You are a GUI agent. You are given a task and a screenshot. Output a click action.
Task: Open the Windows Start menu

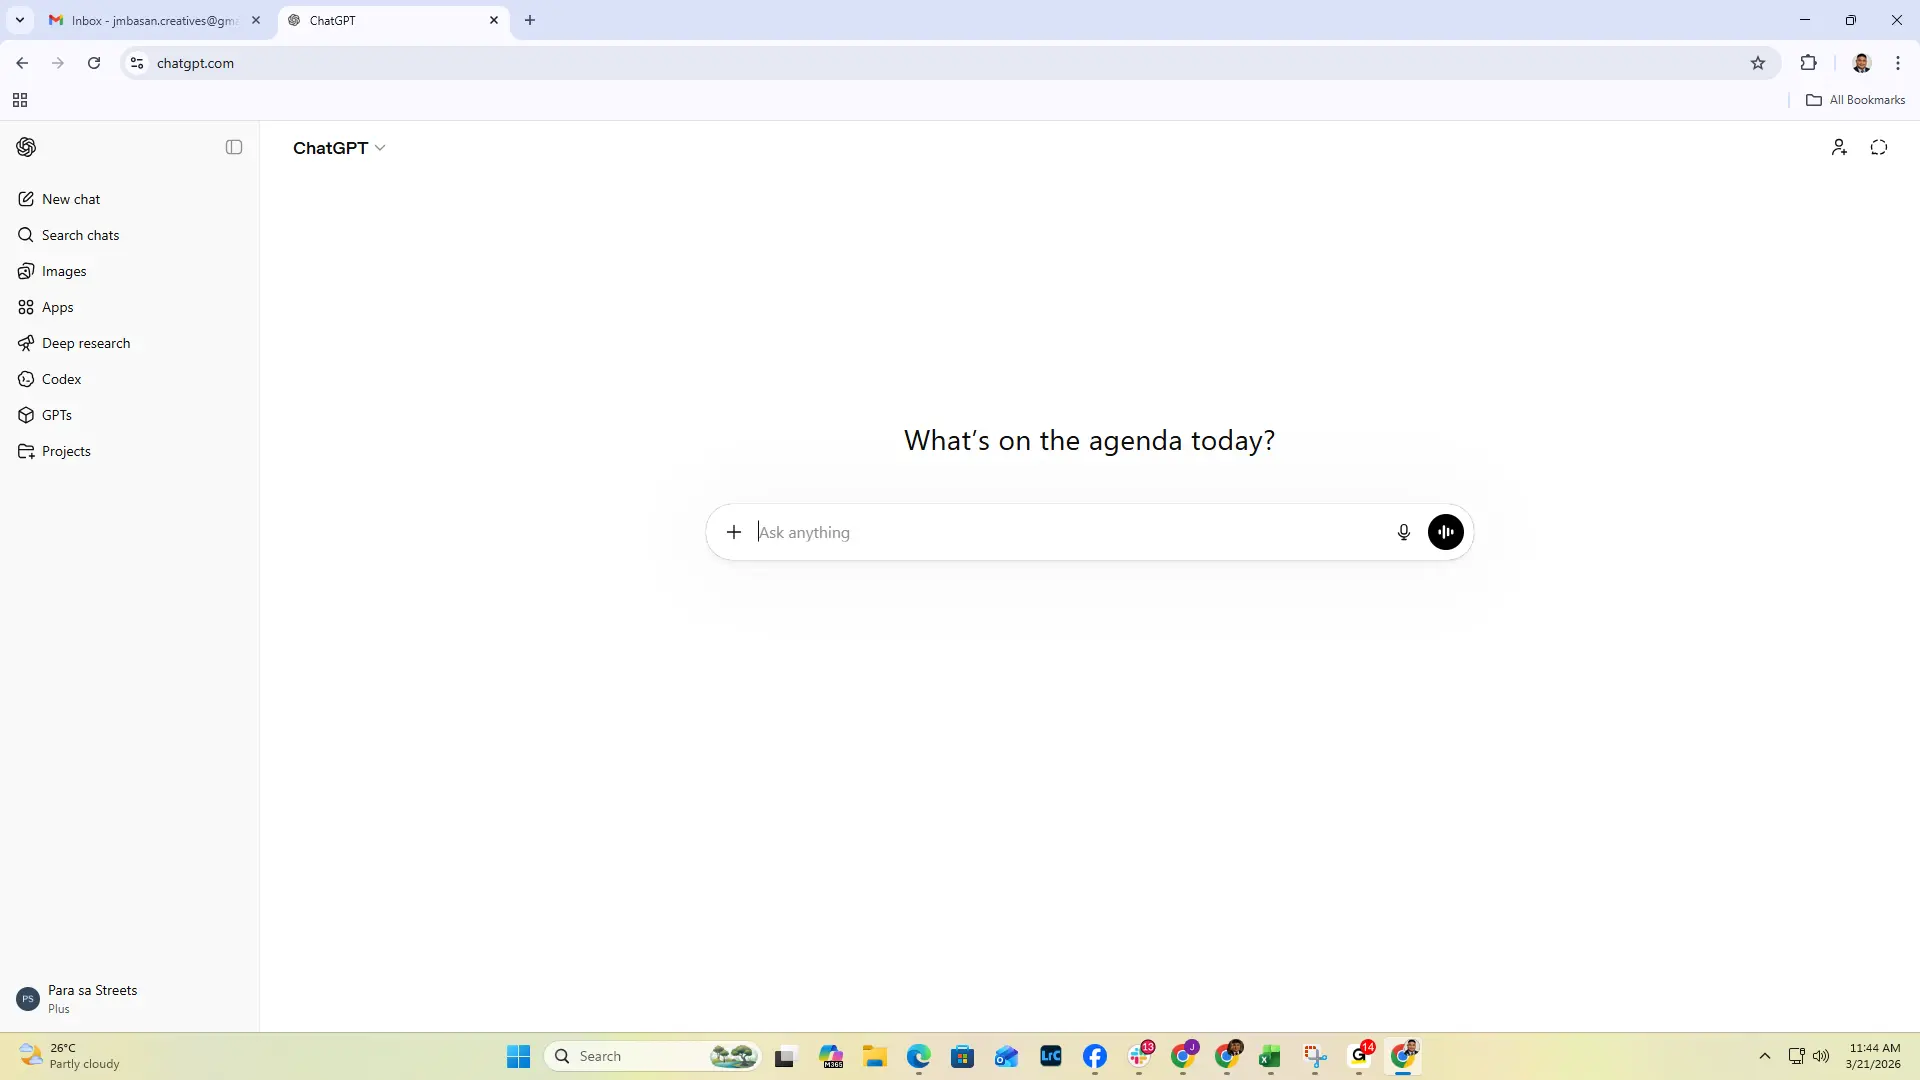[518, 1056]
